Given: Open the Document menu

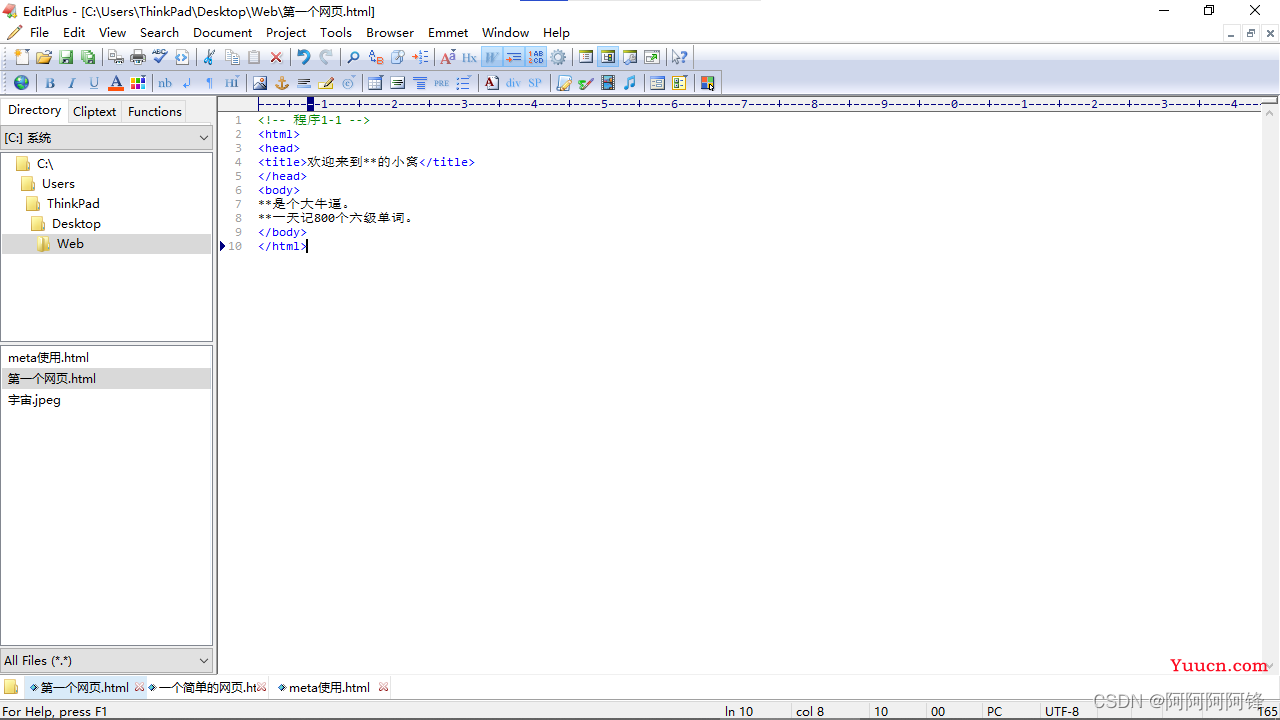Looking at the screenshot, I should [223, 32].
